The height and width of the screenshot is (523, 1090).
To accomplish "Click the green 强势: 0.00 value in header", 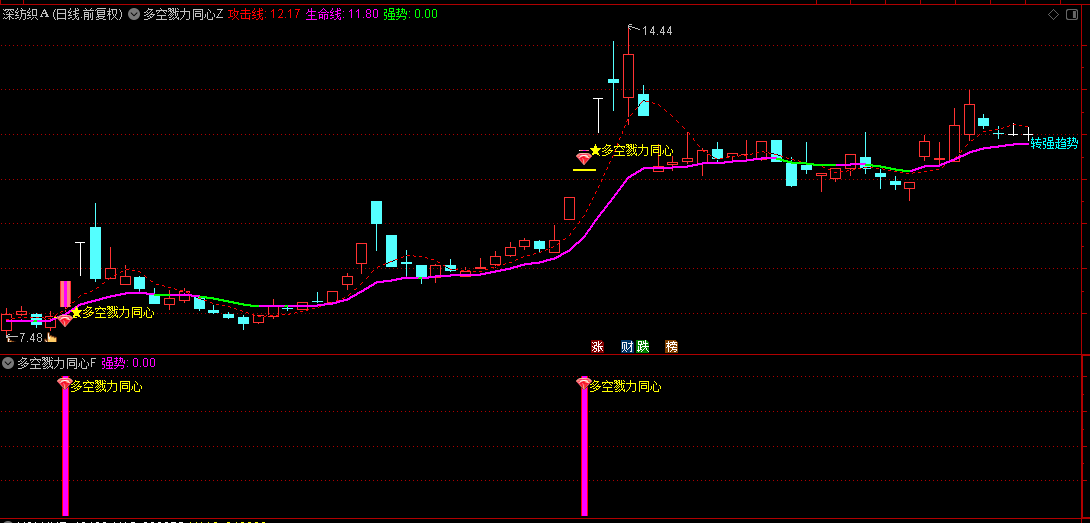I will [410, 14].
